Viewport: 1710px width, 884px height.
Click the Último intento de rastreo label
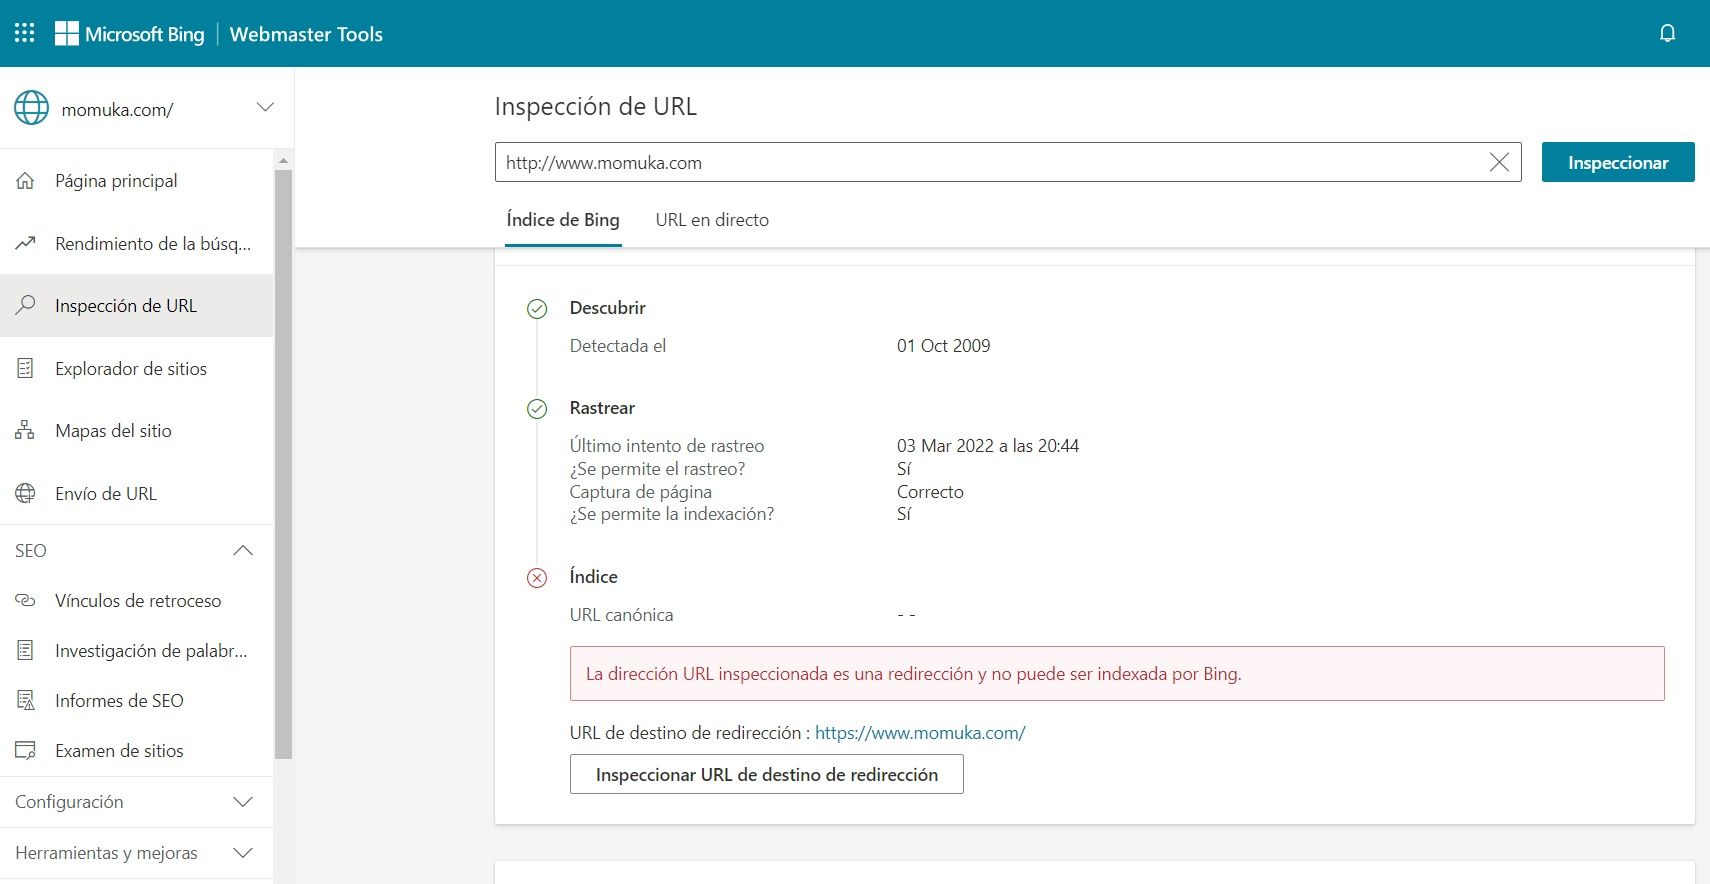[x=667, y=445]
